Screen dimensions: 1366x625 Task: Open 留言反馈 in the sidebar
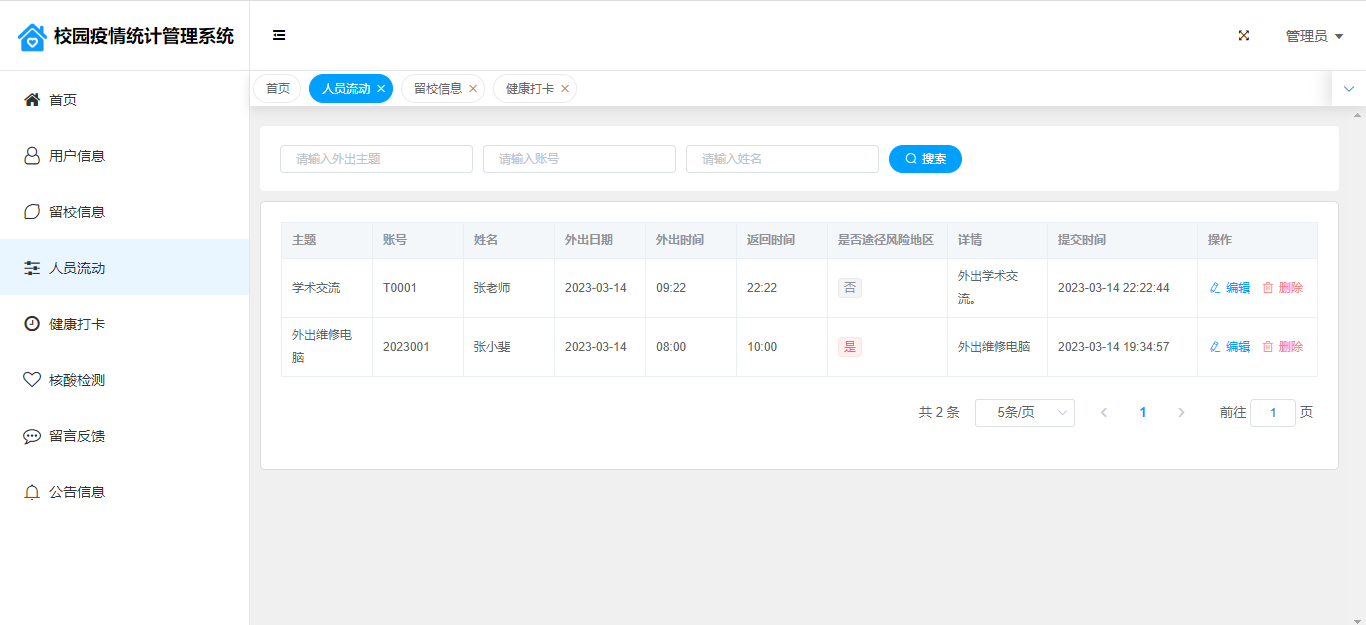click(77, 436)
